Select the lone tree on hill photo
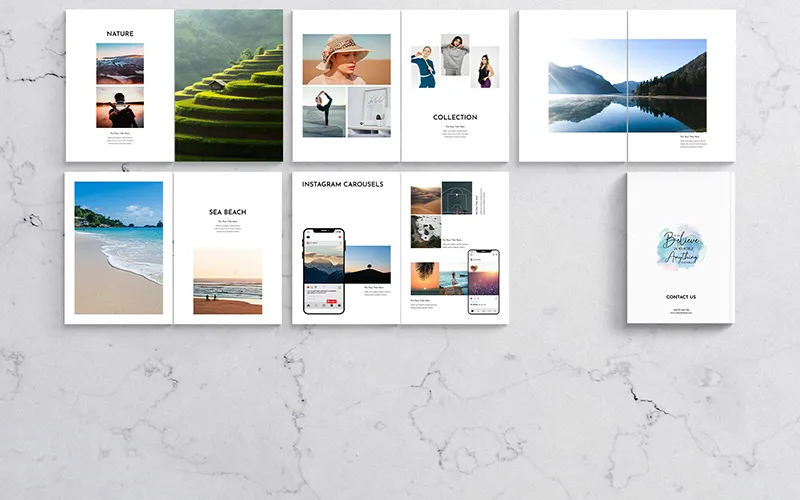The width and height of the screenshot is (800, 500). [x=368, y=265]
